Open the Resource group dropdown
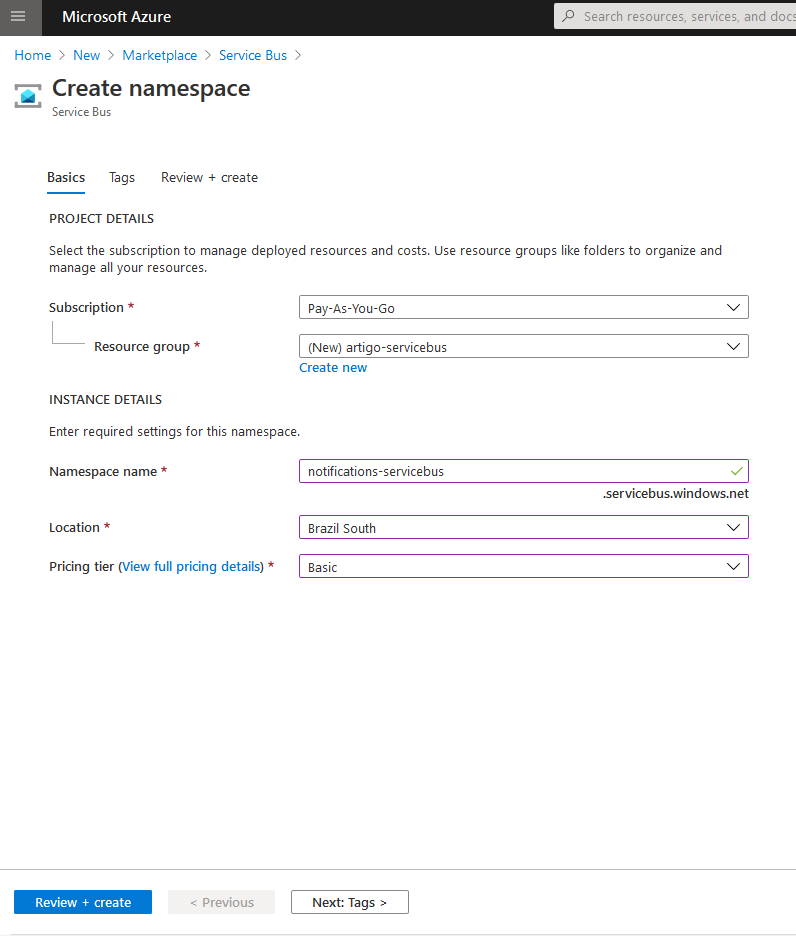796x936 pixels. pos(524,347)
